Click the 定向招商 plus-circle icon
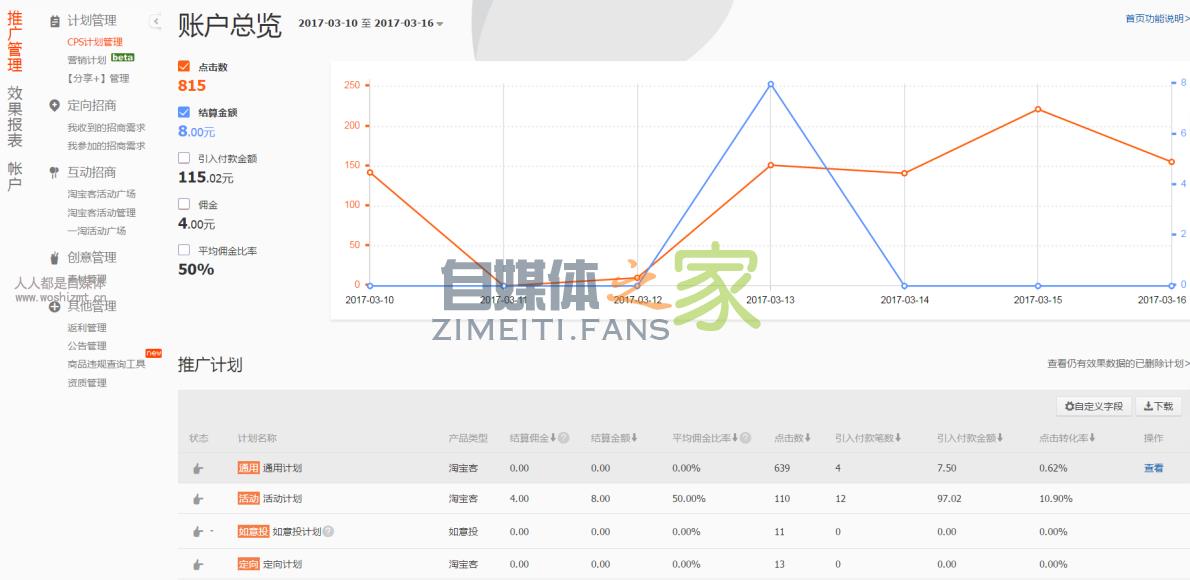The width and height of the screenshot is (1190, 580). [55, 104]
